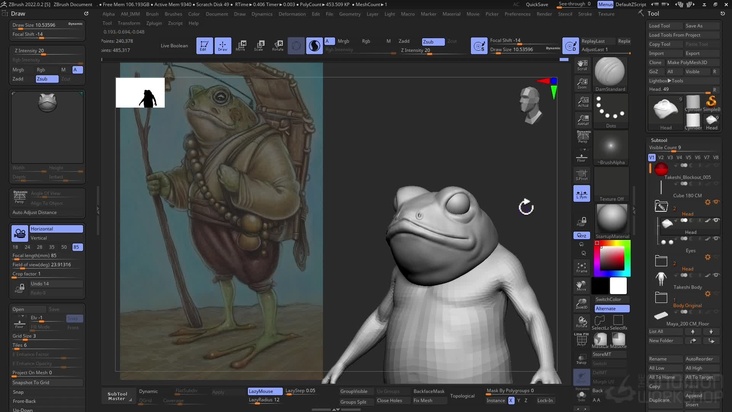Collapse the Tool palette header
Screen dimensions: 732x412
[x=653, y=14]
